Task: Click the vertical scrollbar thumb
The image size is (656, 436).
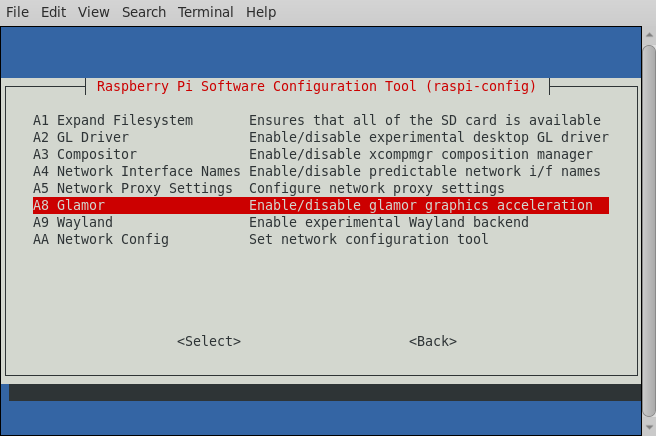Action: pyautogui.click(x=649, y=231)
